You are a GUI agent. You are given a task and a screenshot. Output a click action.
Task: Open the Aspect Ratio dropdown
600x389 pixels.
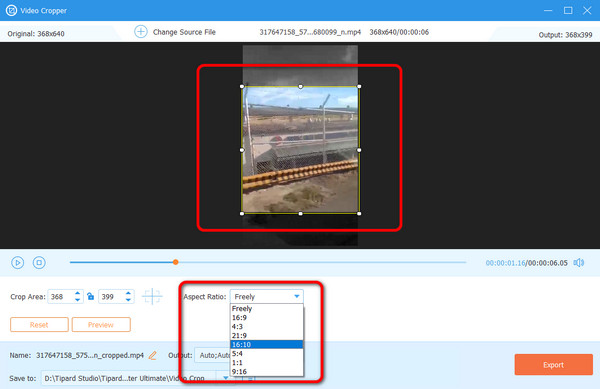(x=267, y=296)
